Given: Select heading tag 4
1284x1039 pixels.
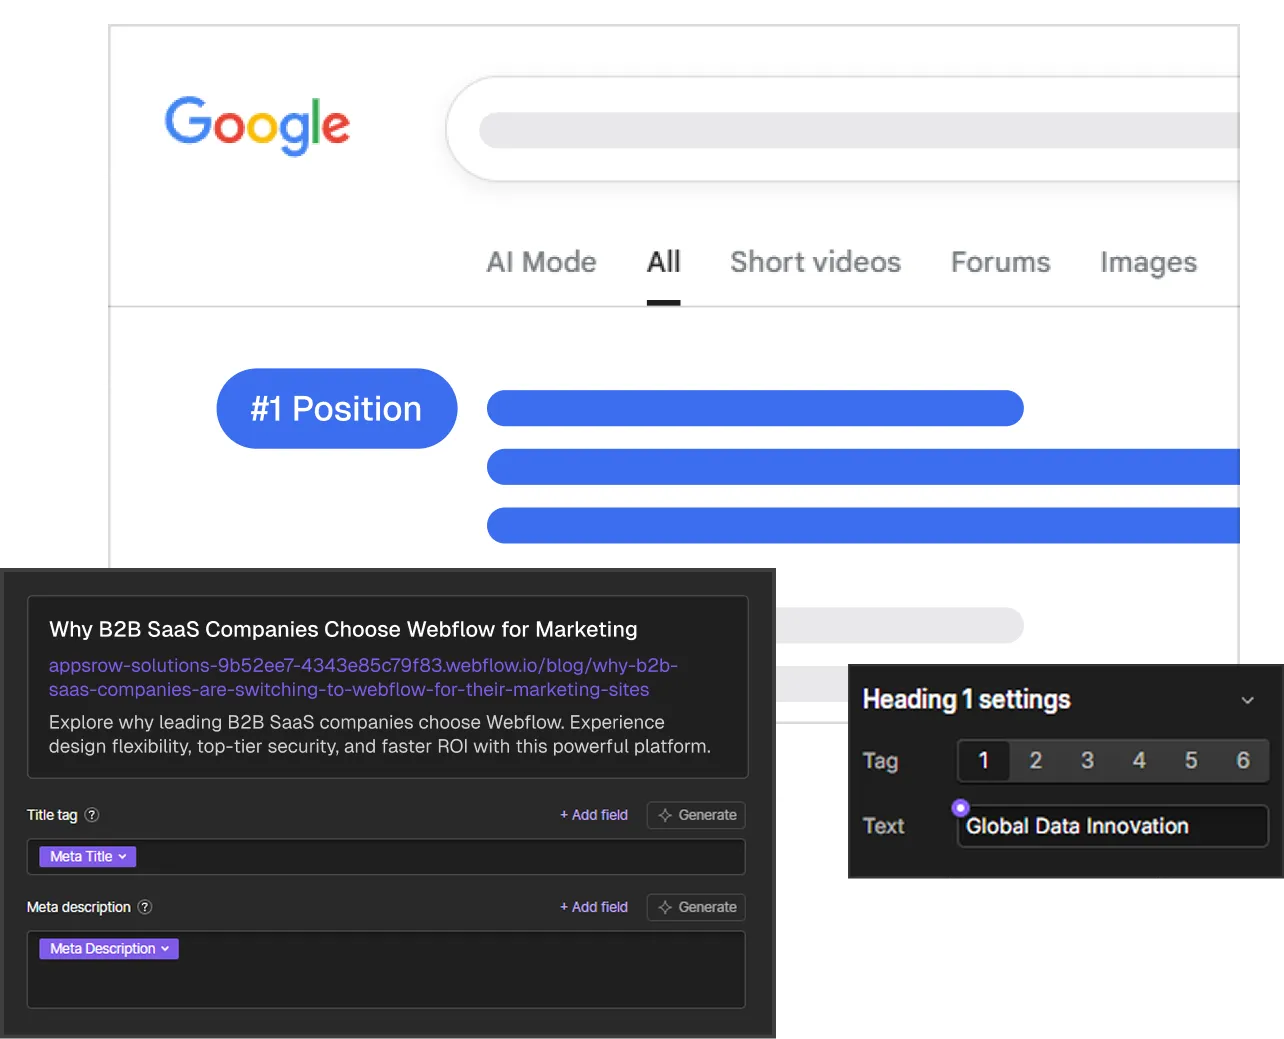Looking at the screenshot, I should pos(1139,761).
